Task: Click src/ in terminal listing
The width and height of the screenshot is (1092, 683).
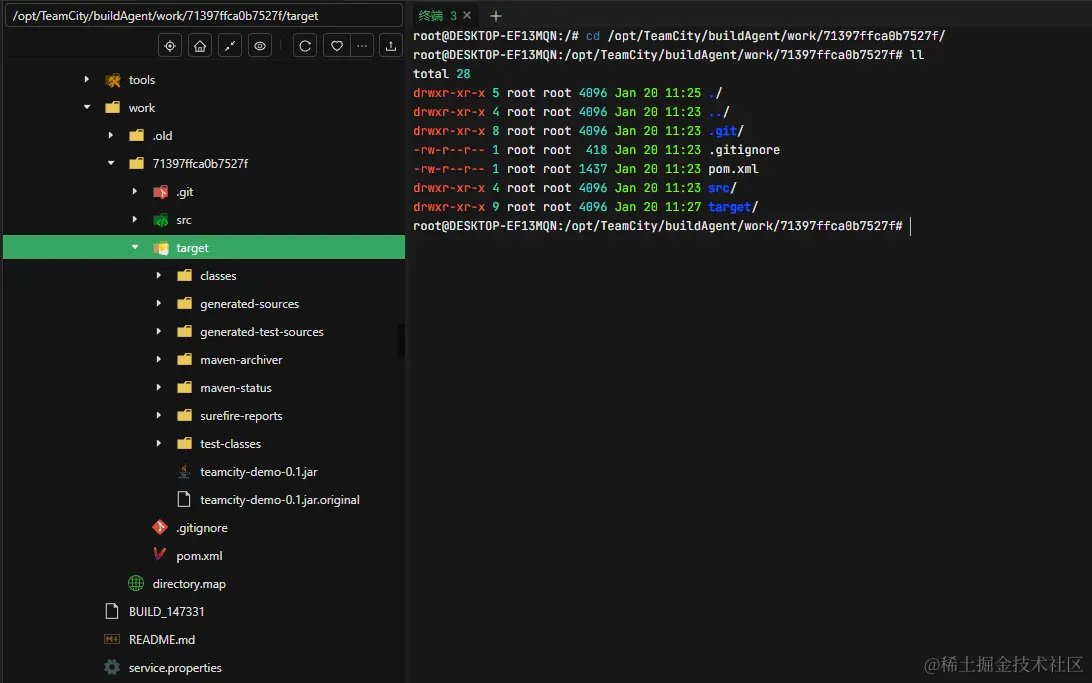Action: 722,188
